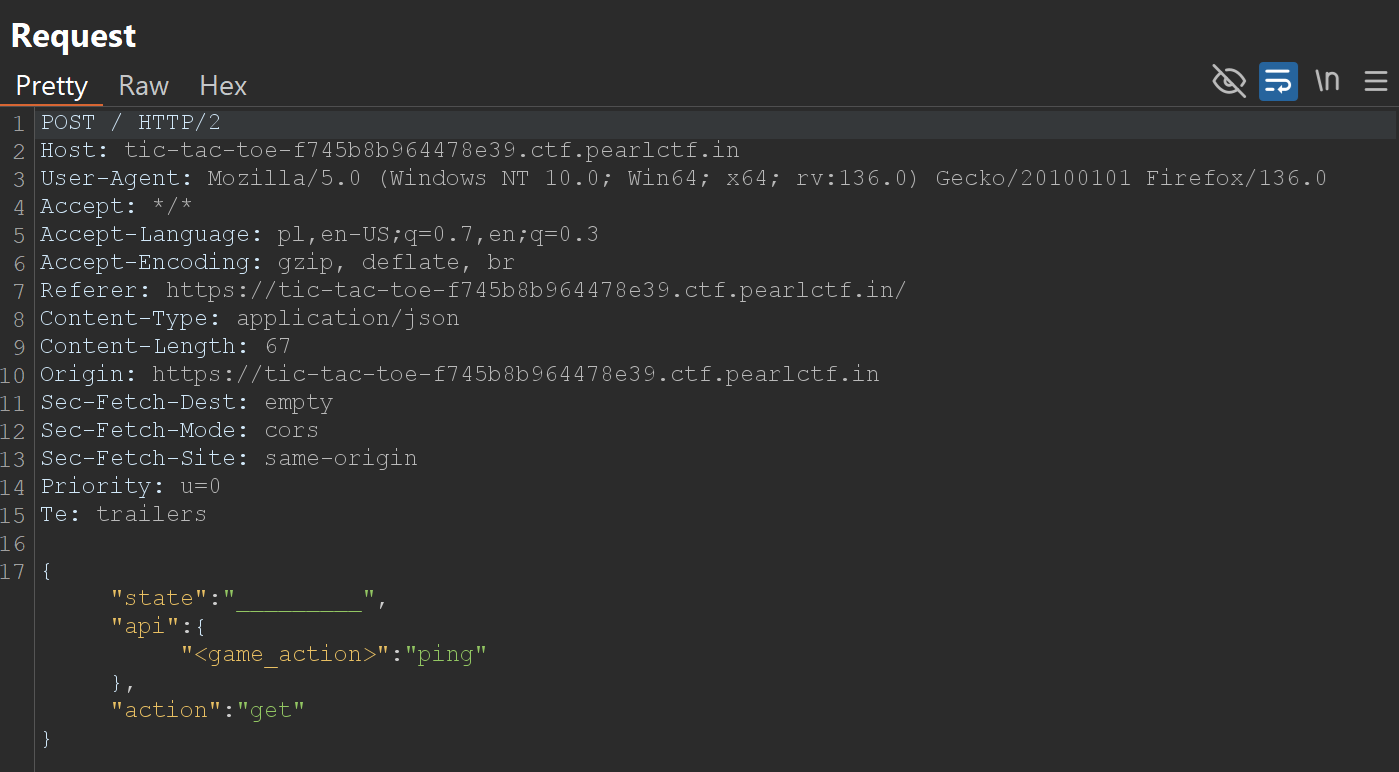Click the "state" JSON key
This screenshot has height=772, width=1399.
[152, 599]
